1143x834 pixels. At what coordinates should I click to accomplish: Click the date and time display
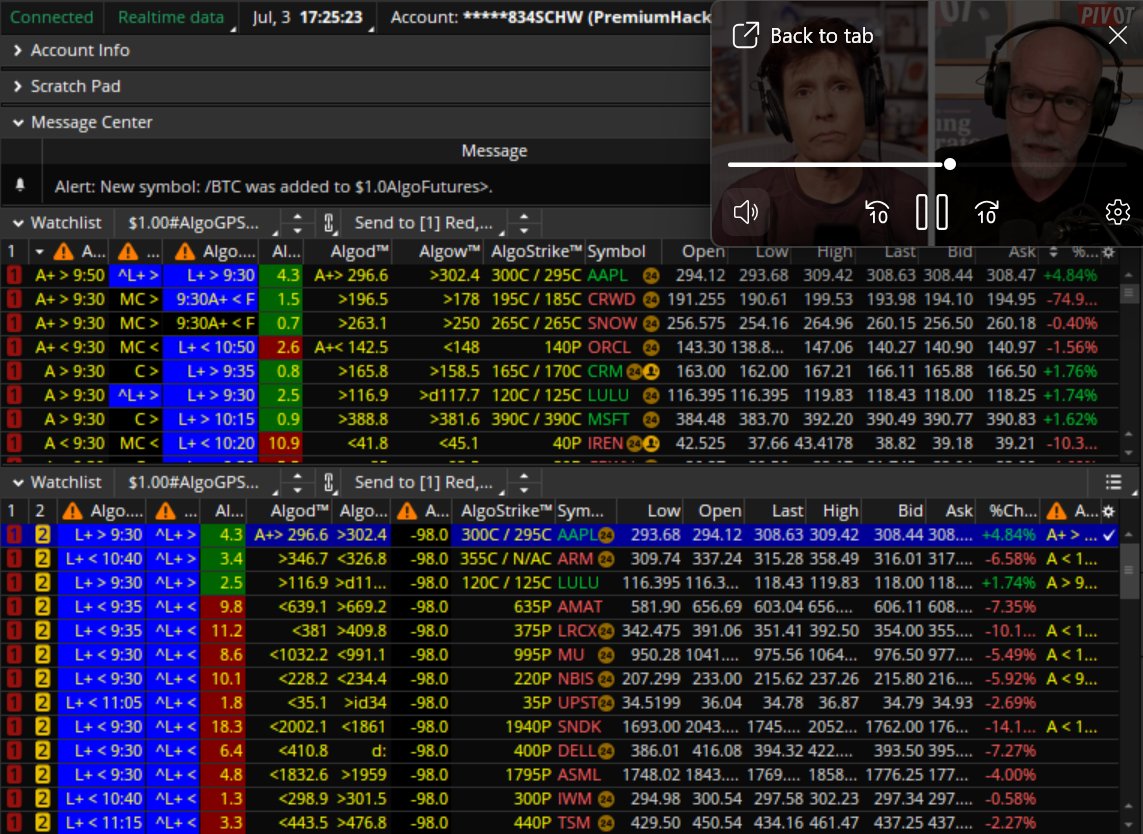click(x=308, y=17)
